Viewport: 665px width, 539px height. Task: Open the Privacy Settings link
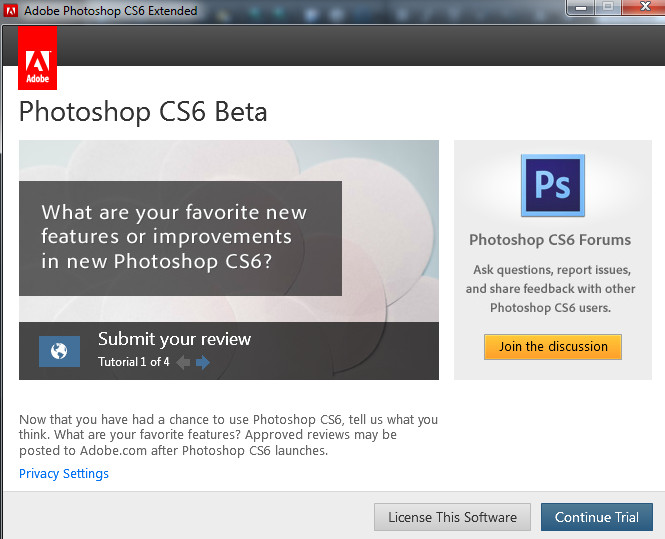click(64, 474)
